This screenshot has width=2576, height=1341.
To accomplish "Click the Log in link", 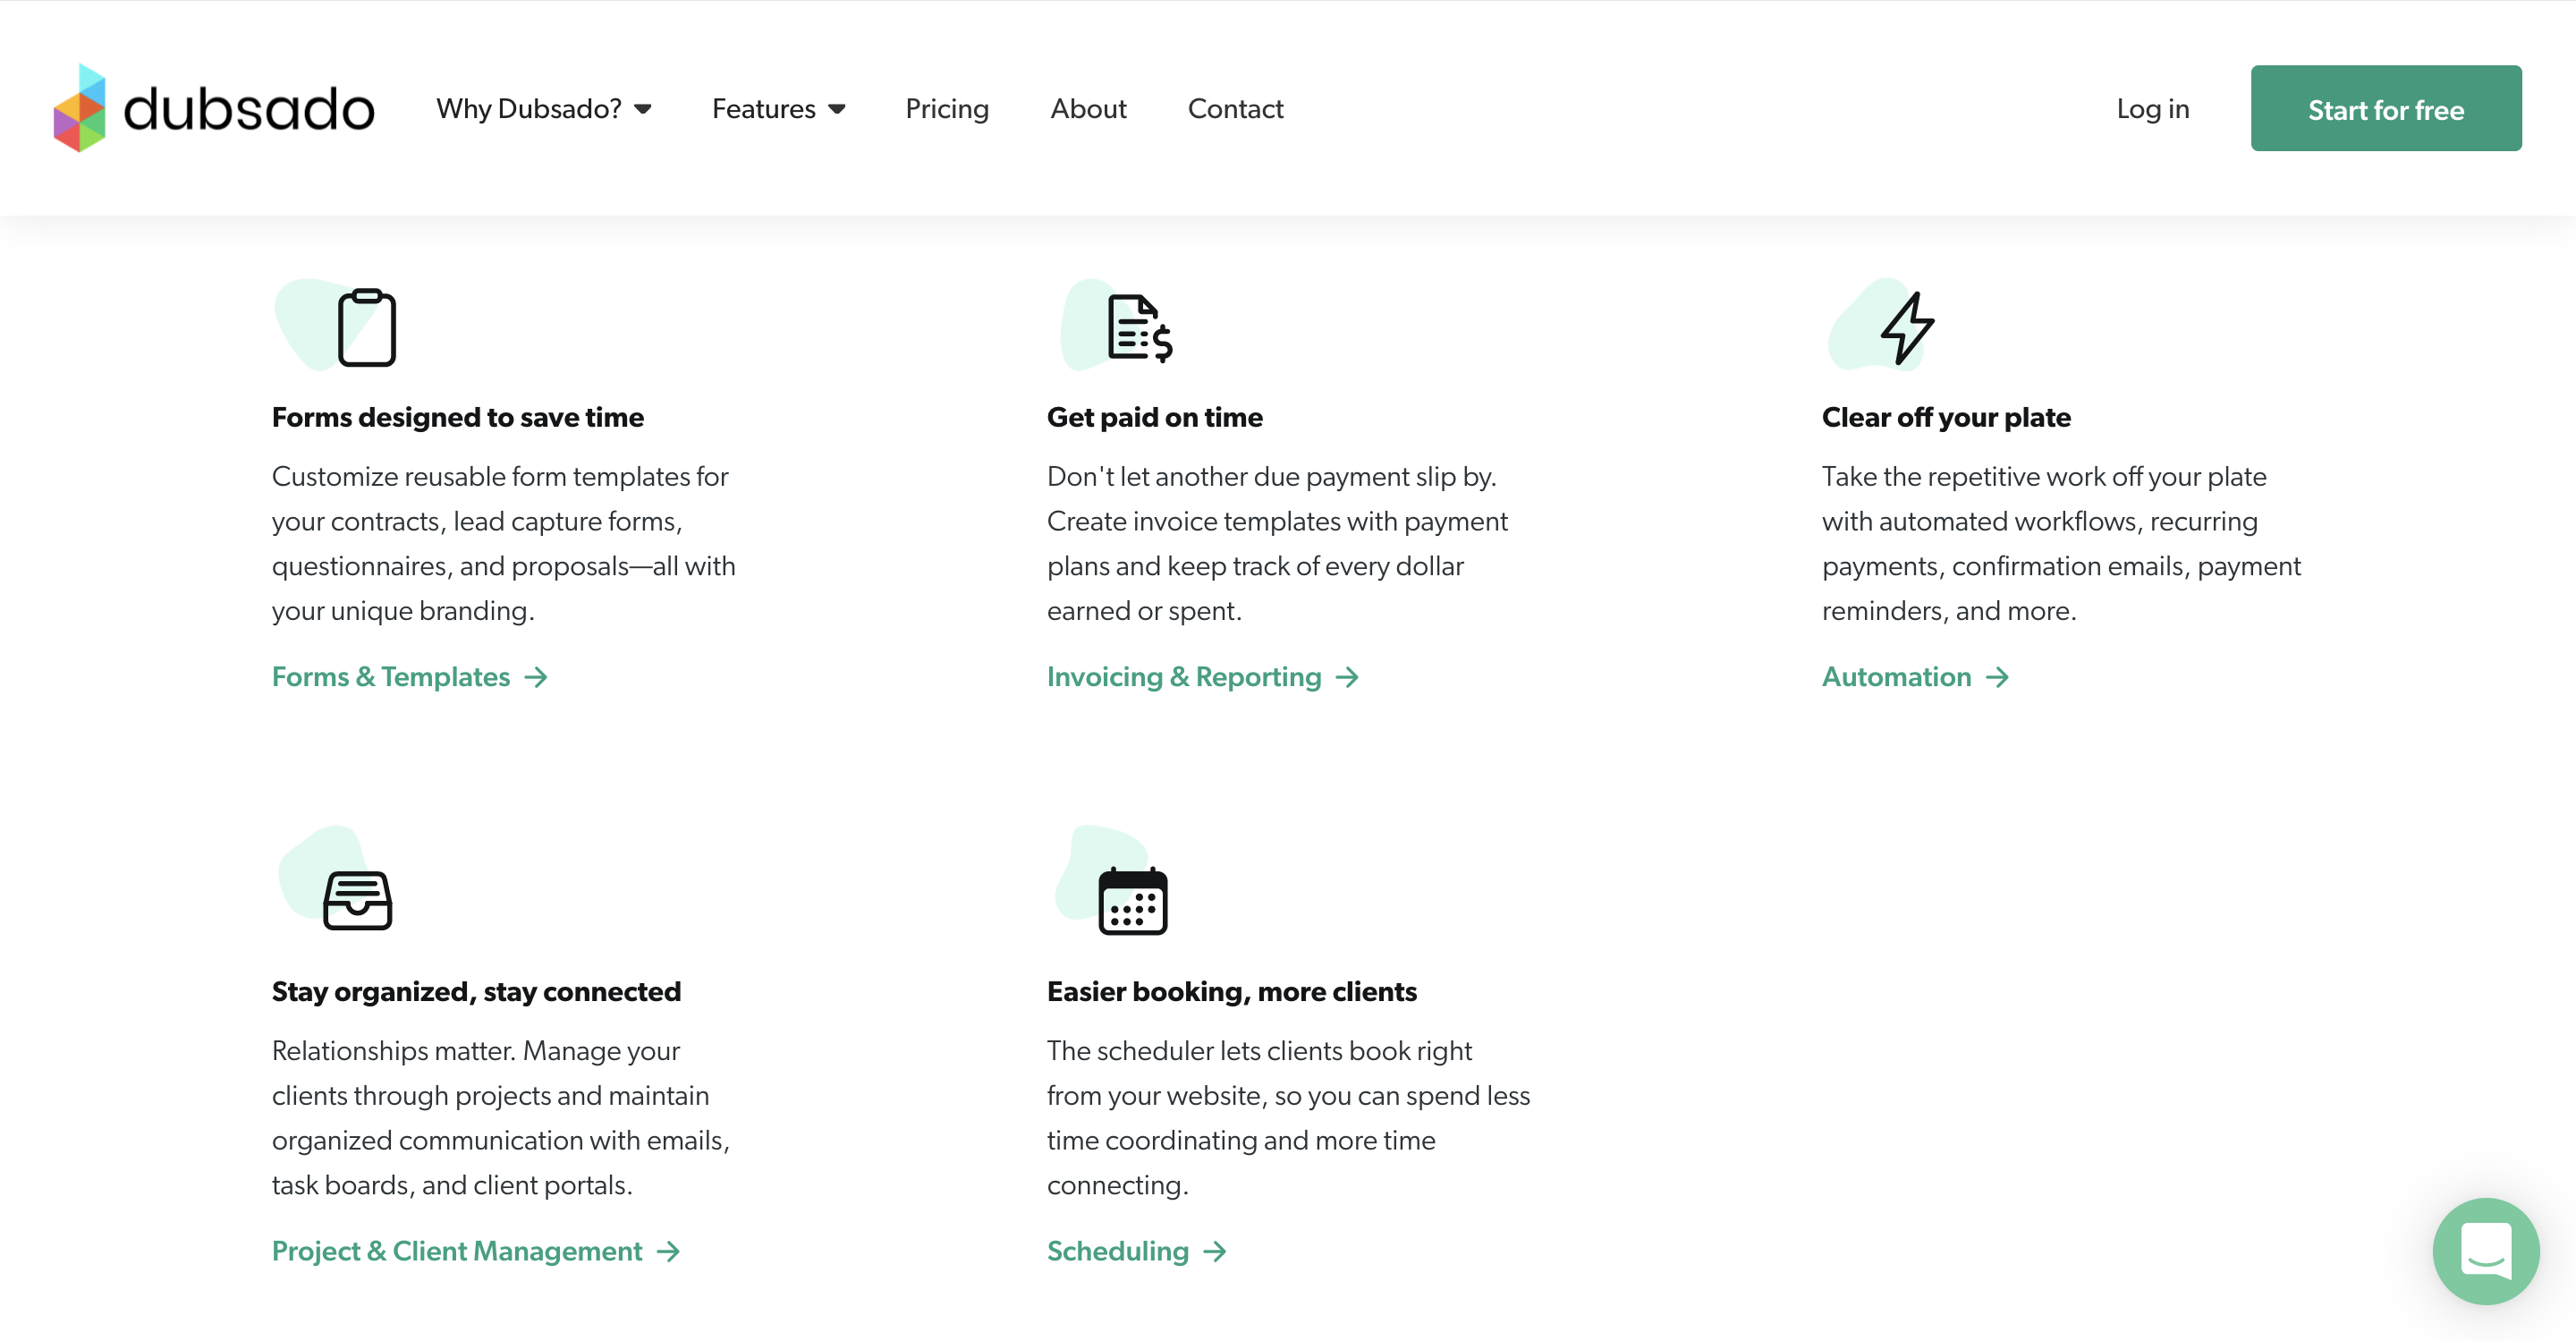I will coord(2152,108).
